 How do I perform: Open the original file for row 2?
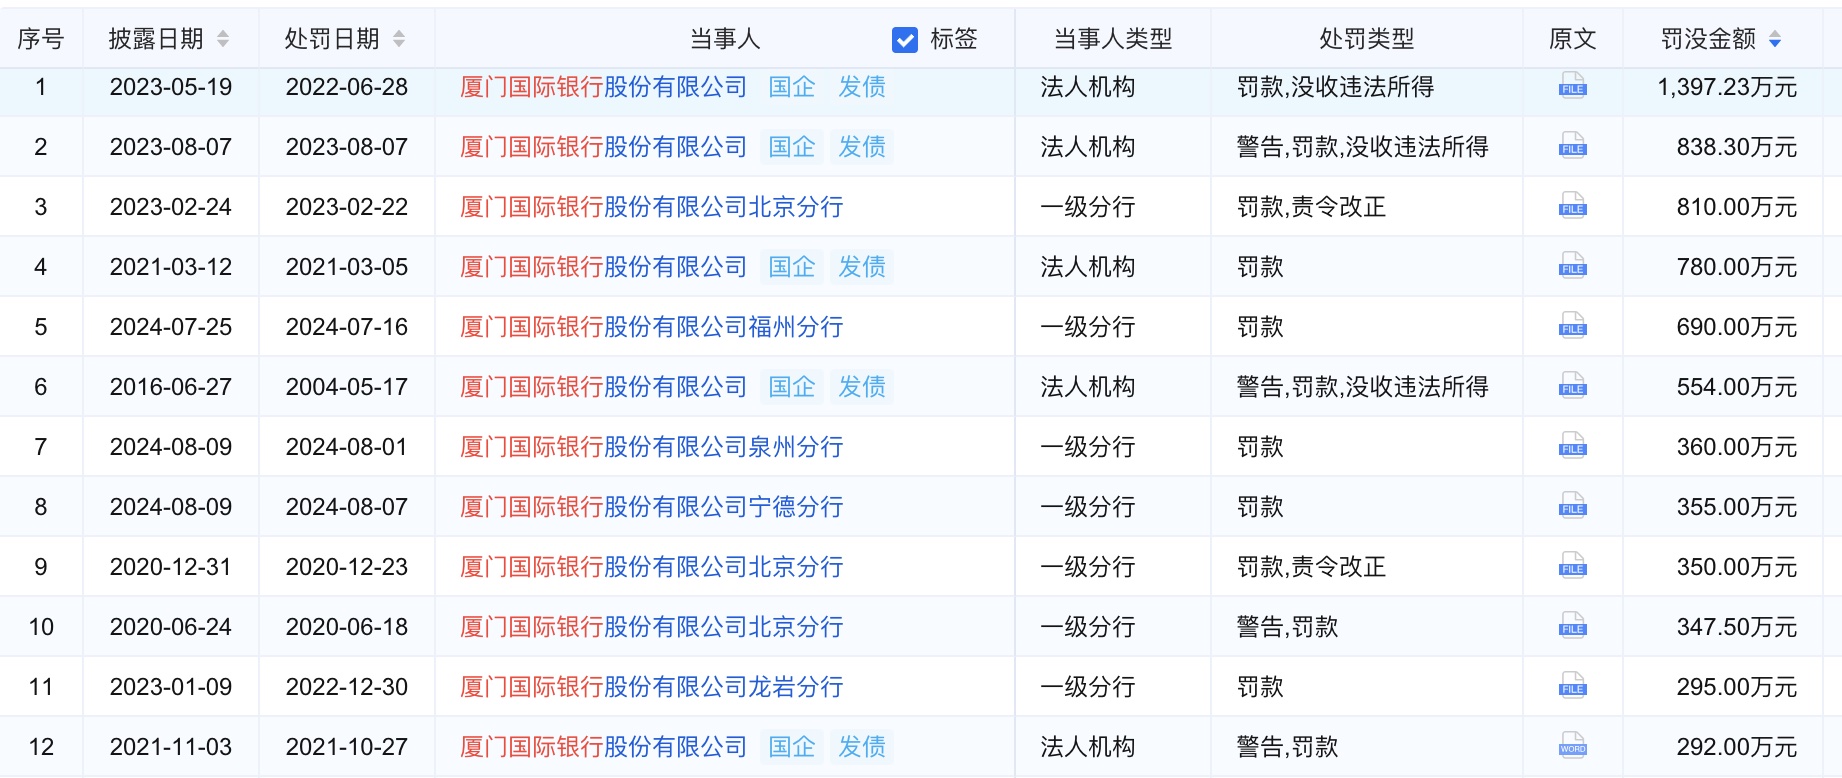click(x=1572, y=146)
